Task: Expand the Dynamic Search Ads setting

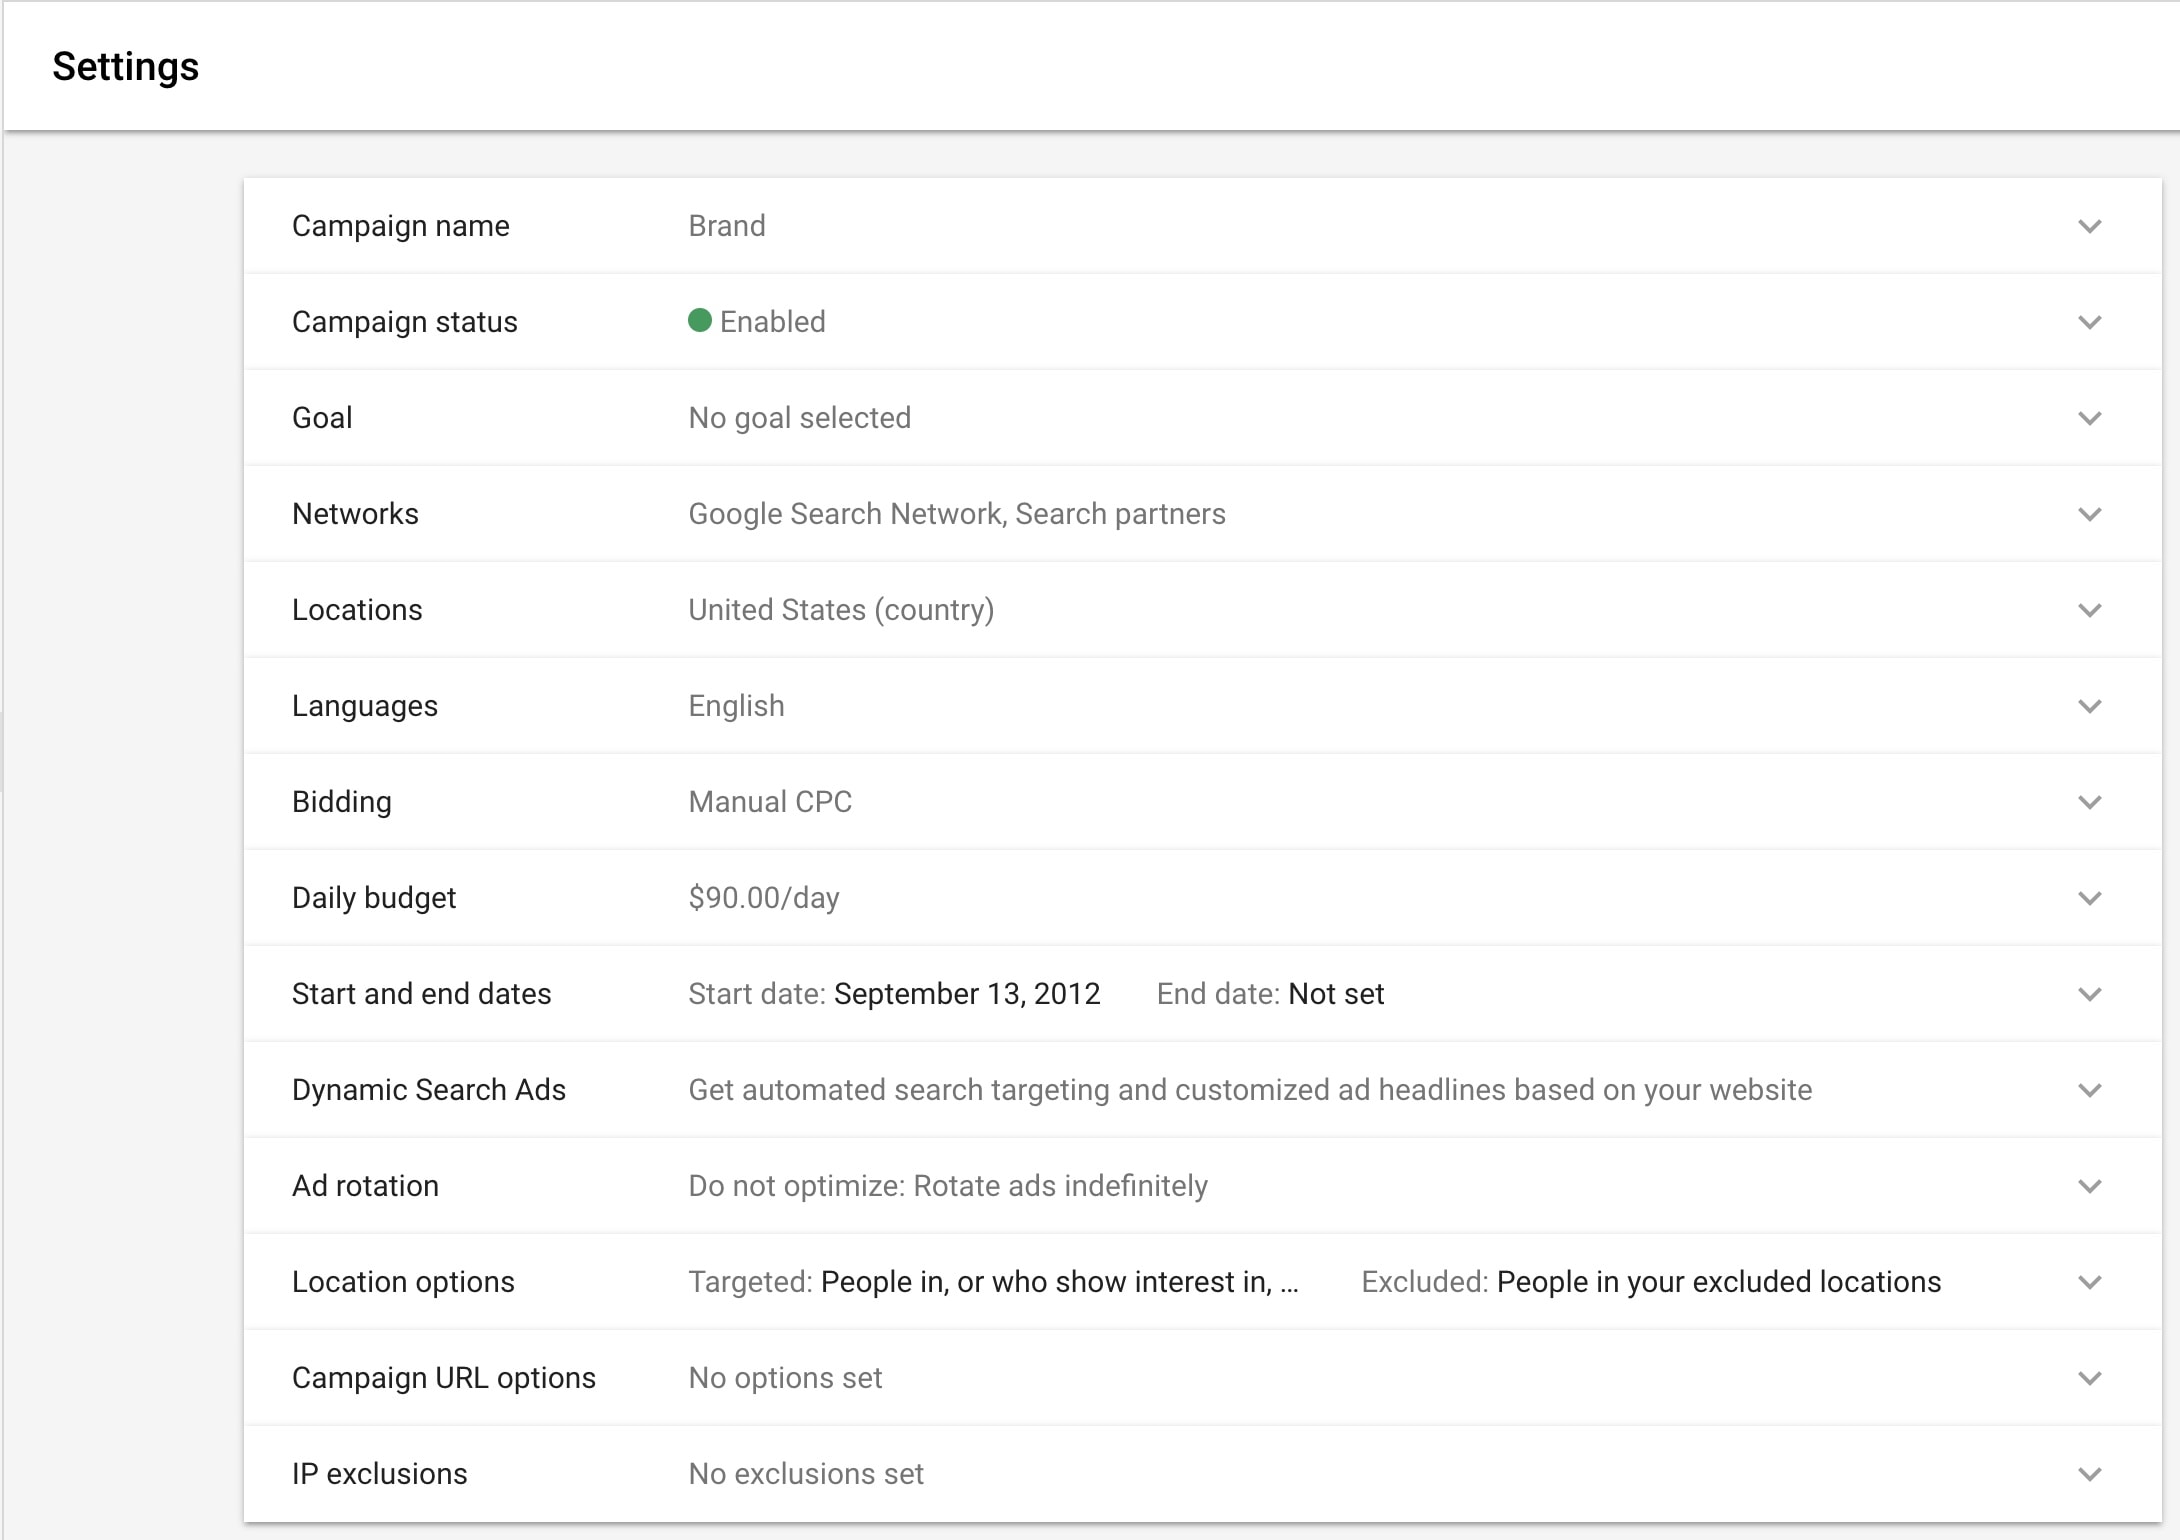Action: [x=2090, y=1089]
